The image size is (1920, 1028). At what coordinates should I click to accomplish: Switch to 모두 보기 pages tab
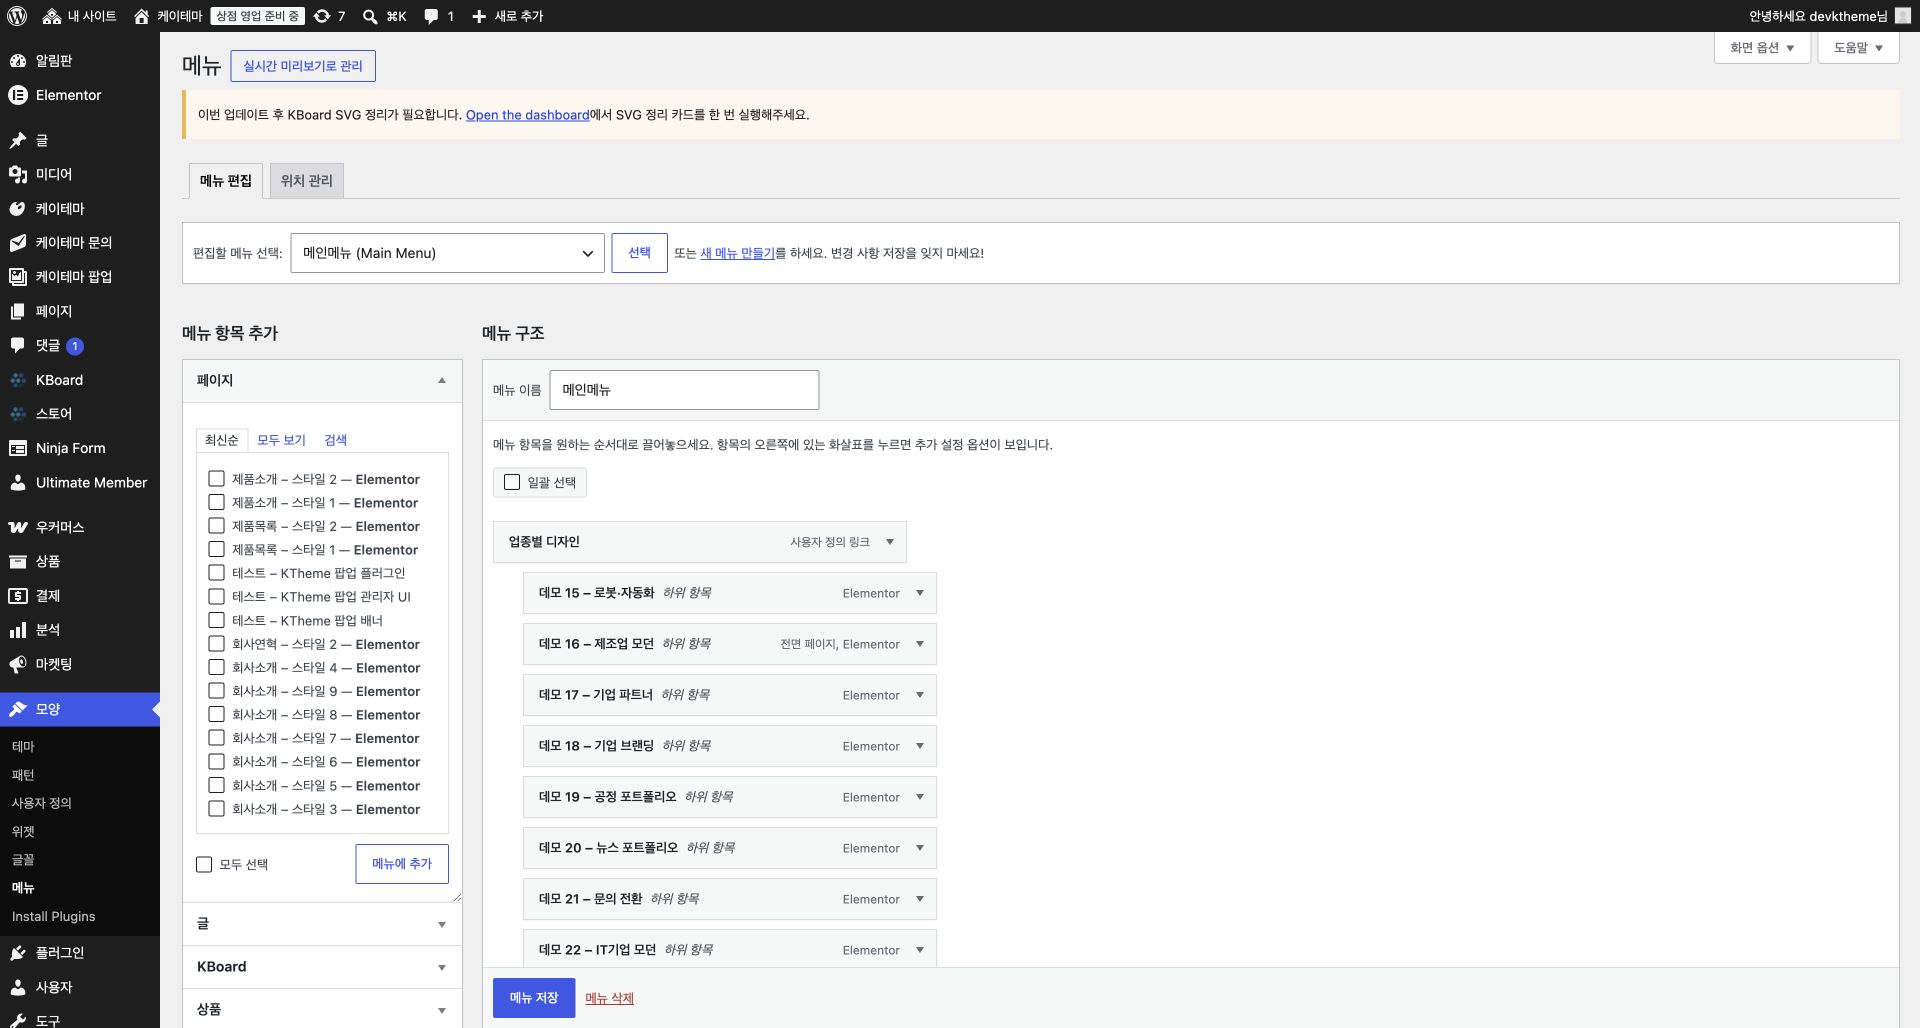coord(281,440)
